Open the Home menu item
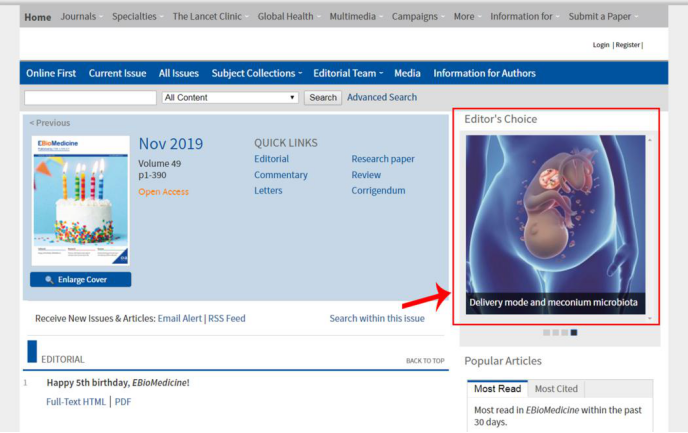This screenshot has height=433, width=688. [x=38, y=17]
